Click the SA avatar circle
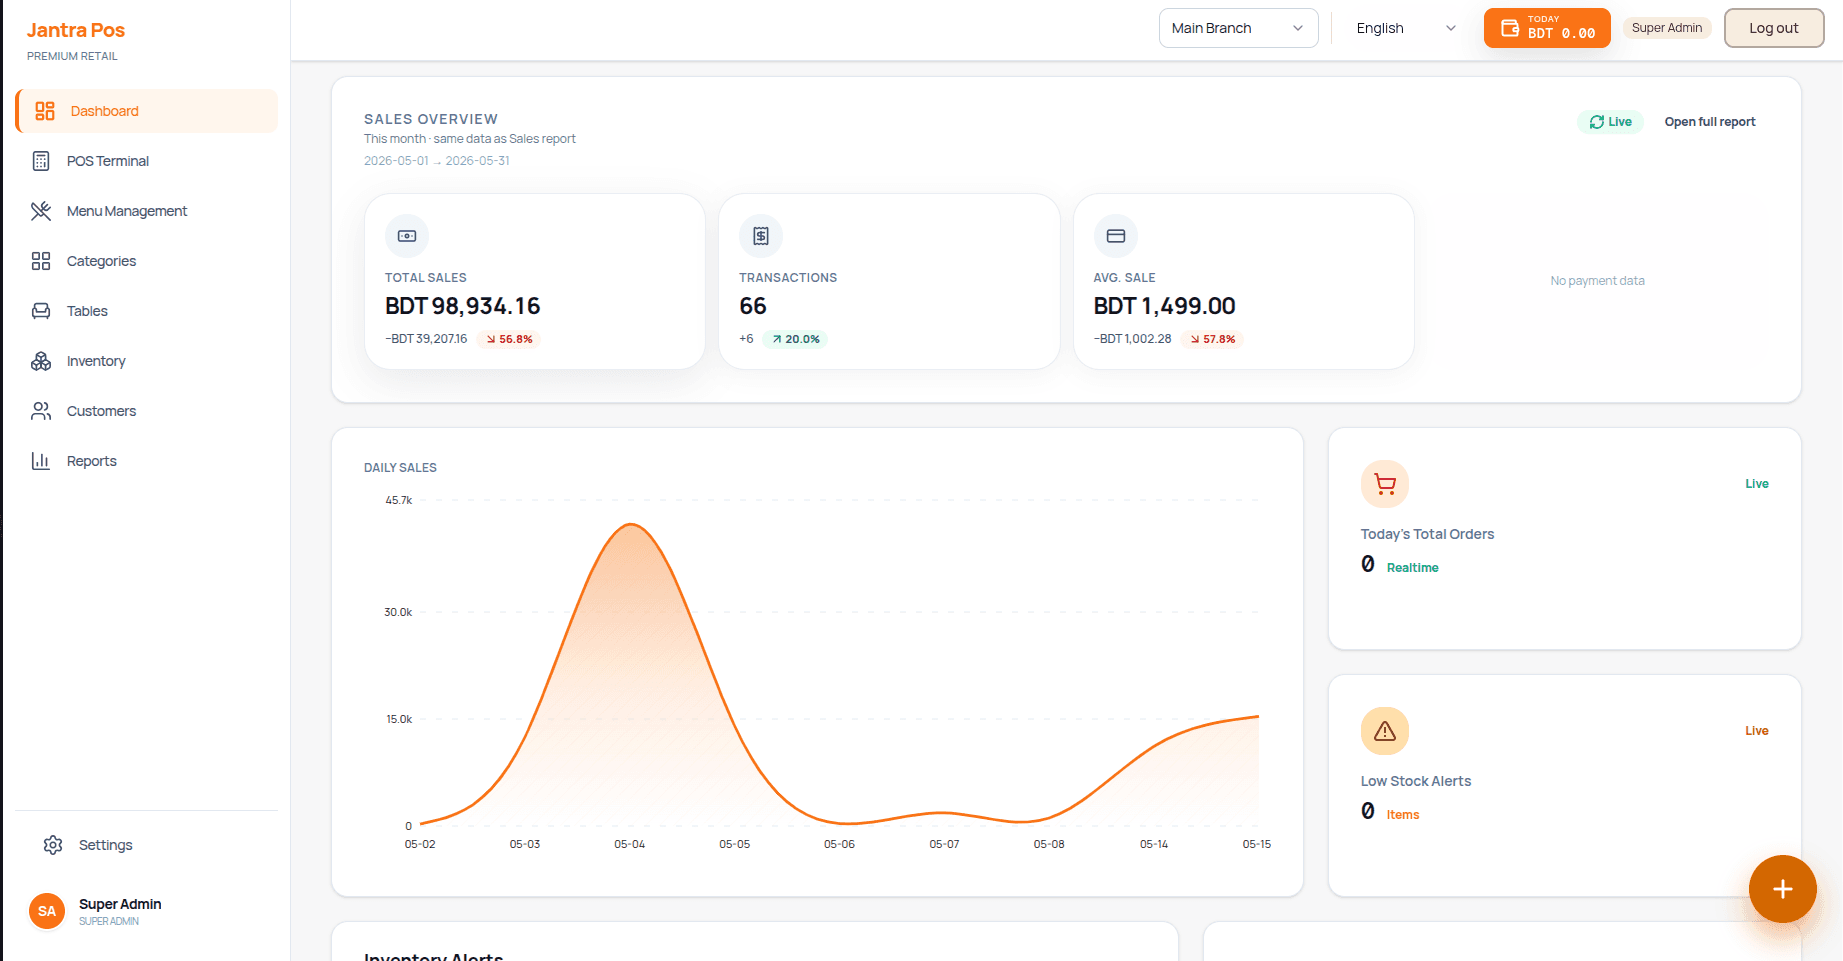 point(47,911)
